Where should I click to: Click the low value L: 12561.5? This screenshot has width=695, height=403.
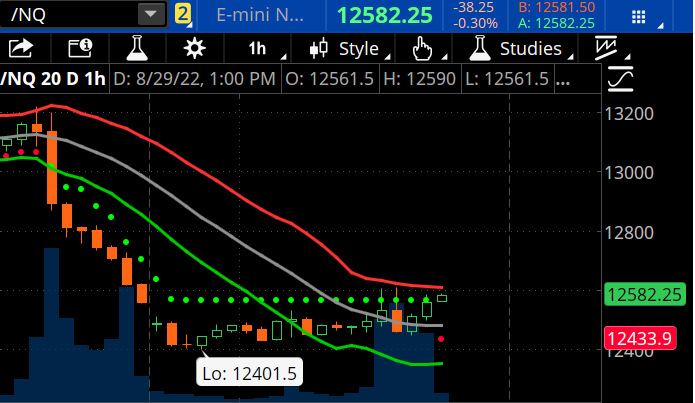[x=507, y=79]
